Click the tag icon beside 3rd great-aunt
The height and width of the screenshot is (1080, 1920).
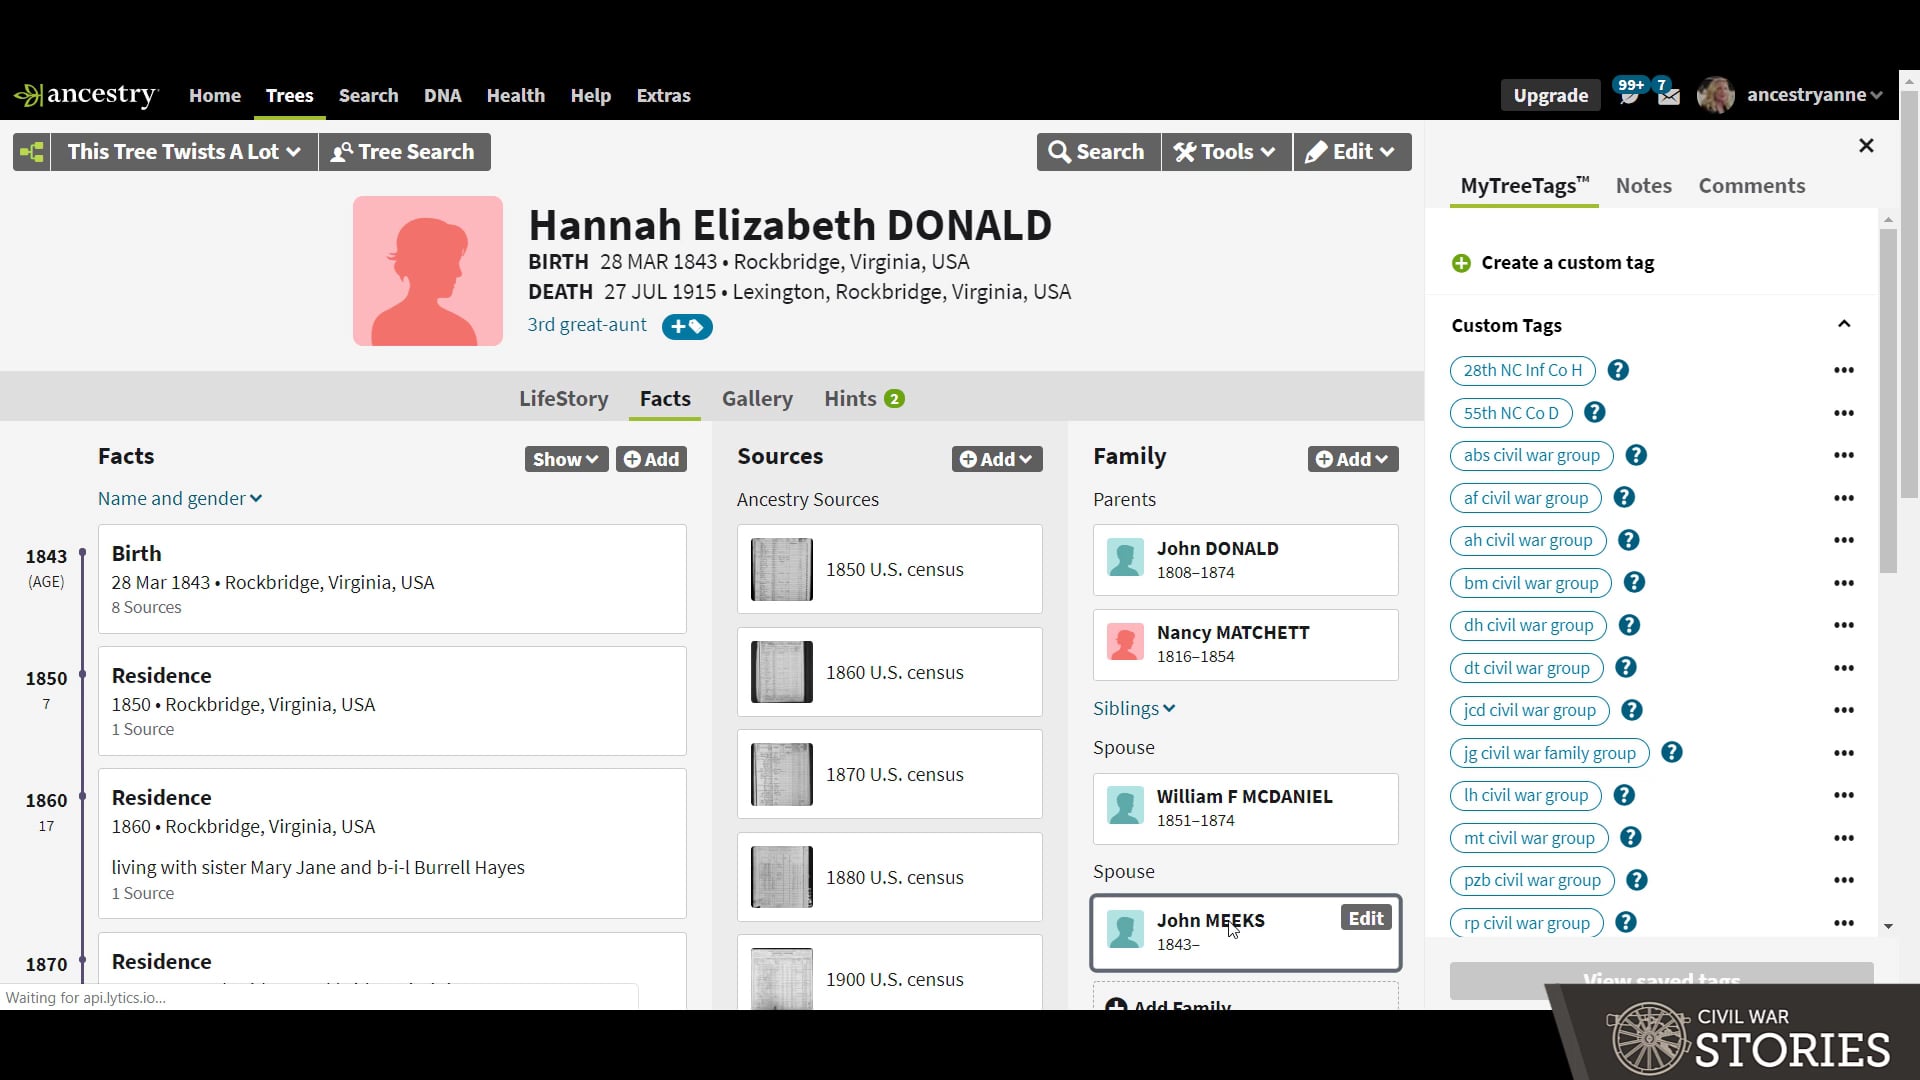[687, 326]
